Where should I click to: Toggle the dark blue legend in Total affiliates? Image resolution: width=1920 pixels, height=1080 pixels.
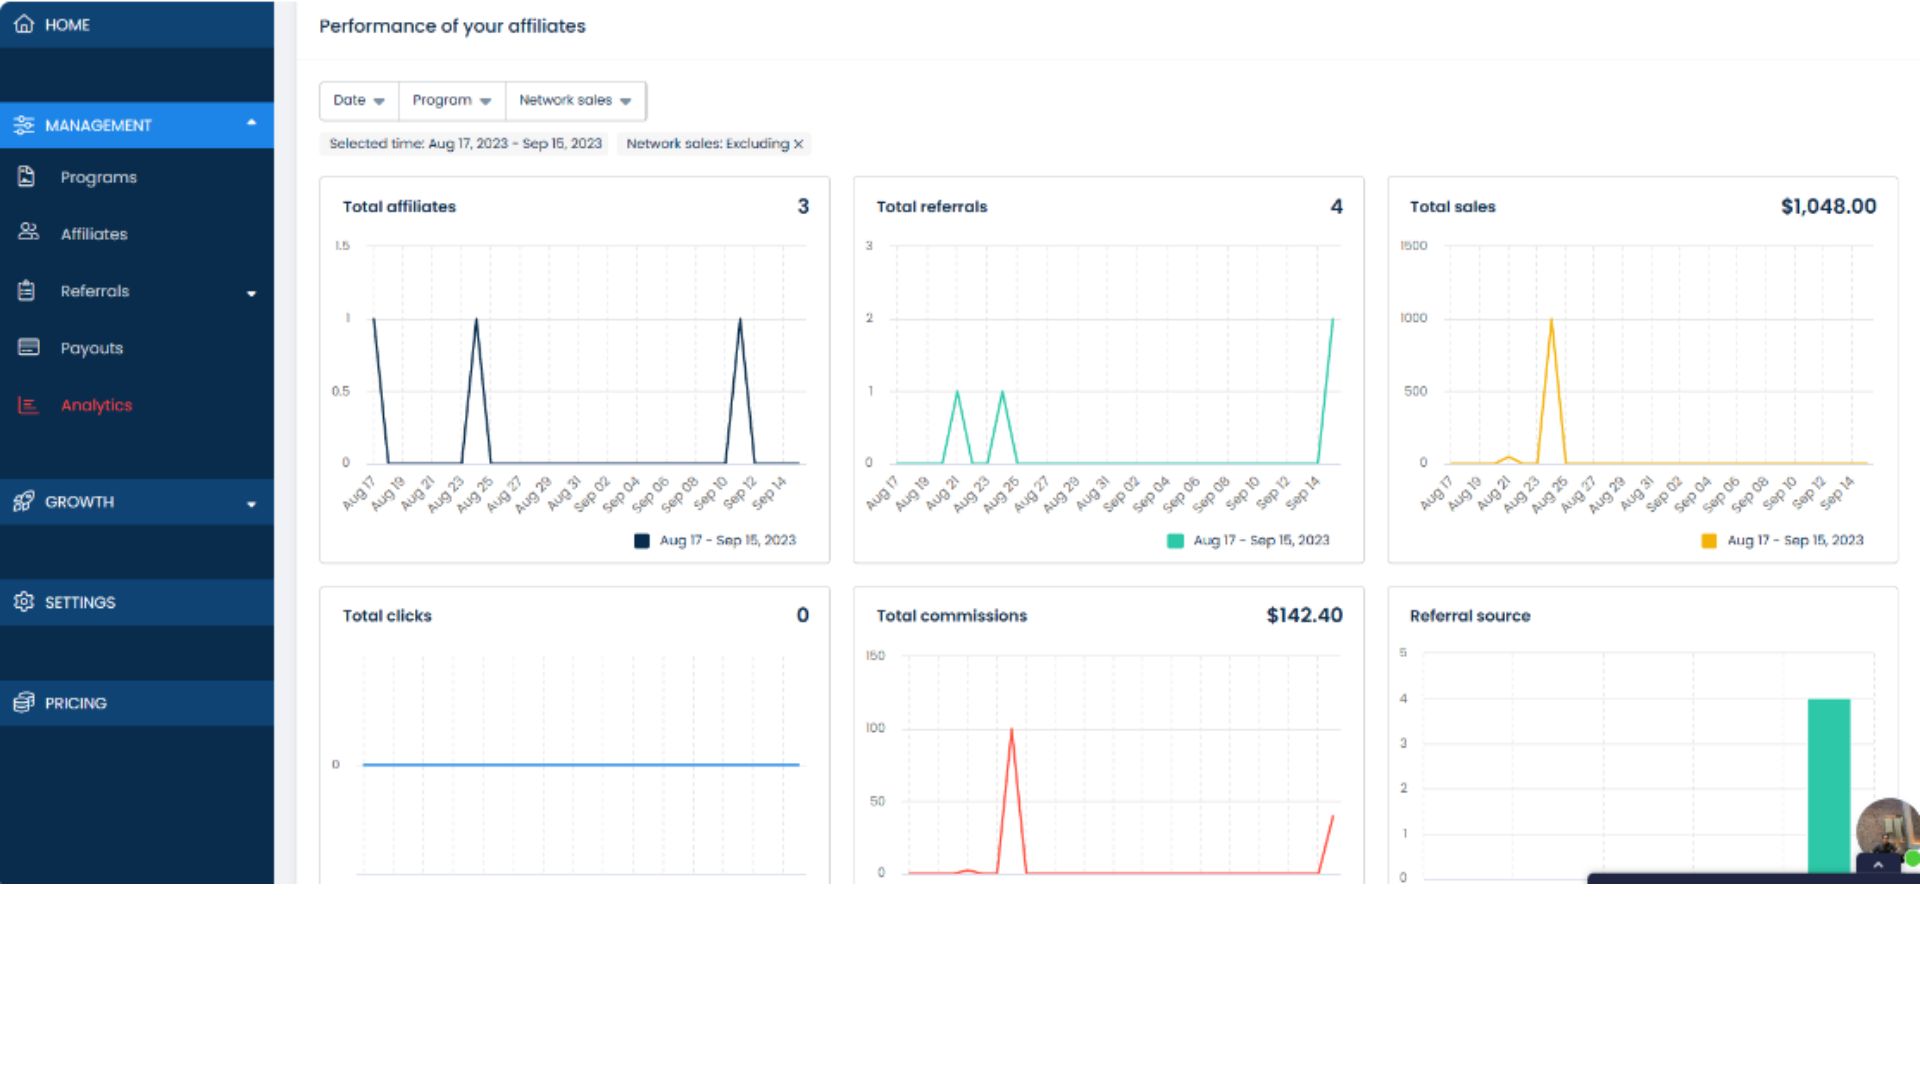coord(642,541)
